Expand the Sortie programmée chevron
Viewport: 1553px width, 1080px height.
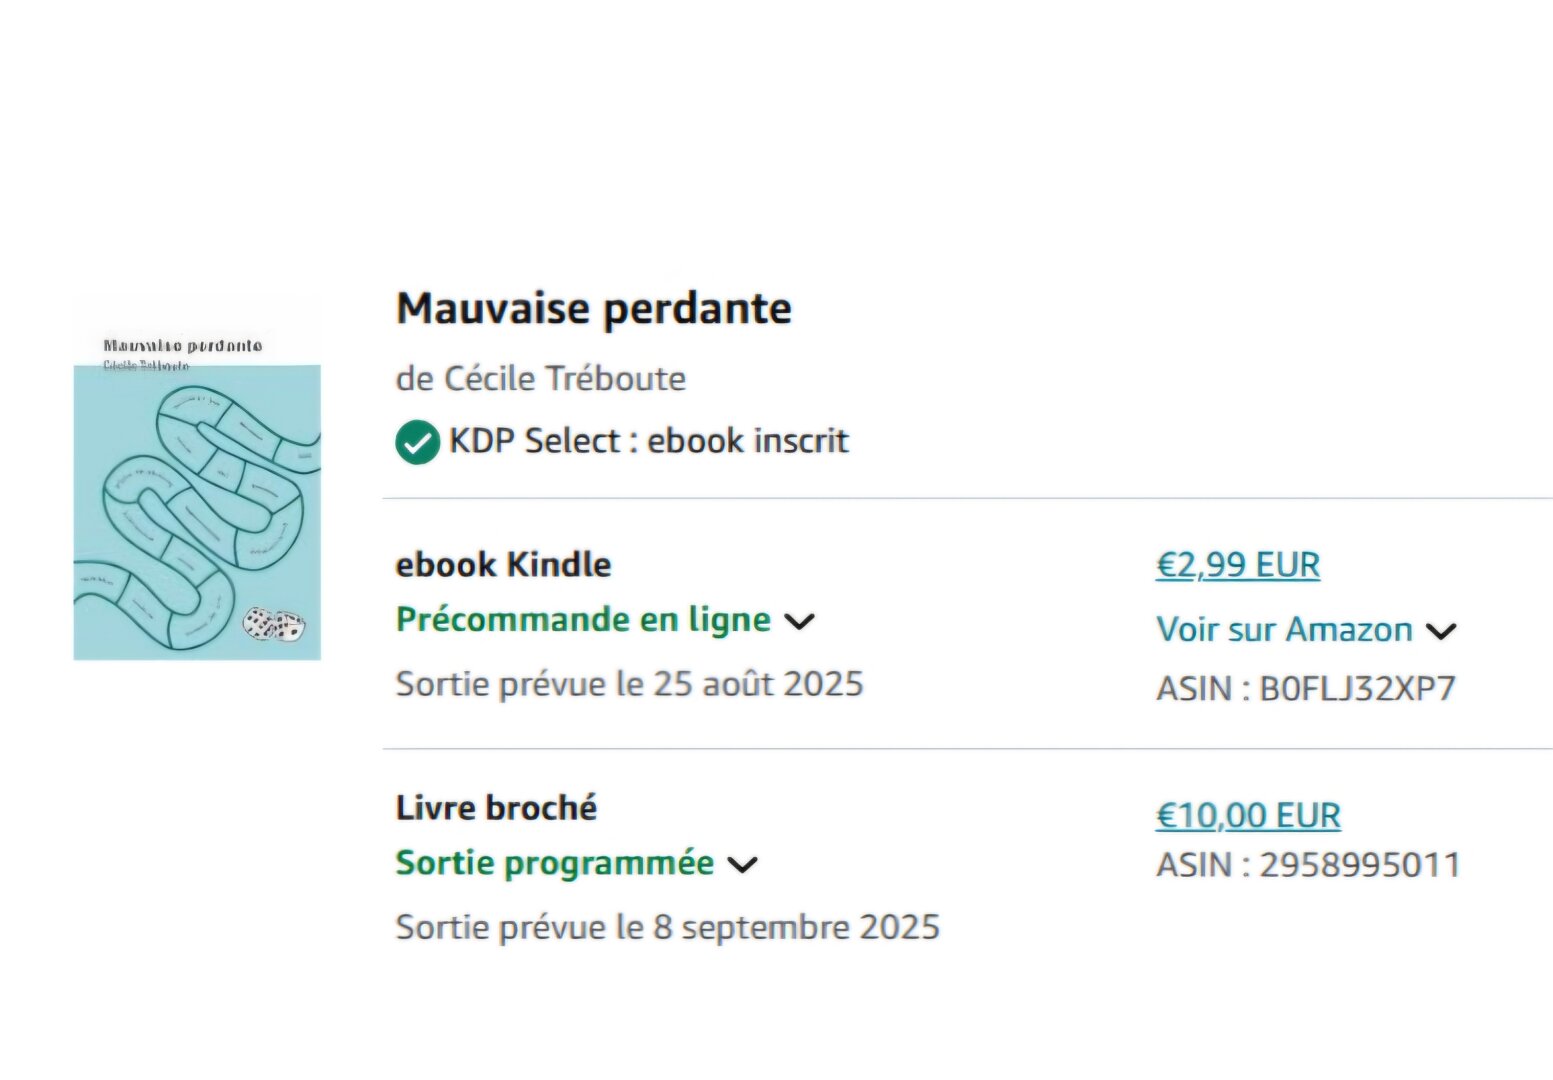pyautogui.click(x=742, y=865)
